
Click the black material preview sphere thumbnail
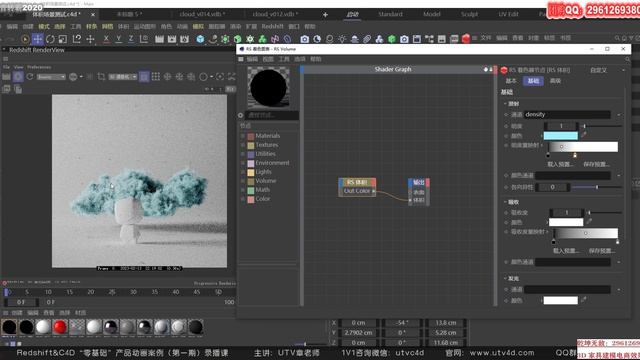(268, 88)
